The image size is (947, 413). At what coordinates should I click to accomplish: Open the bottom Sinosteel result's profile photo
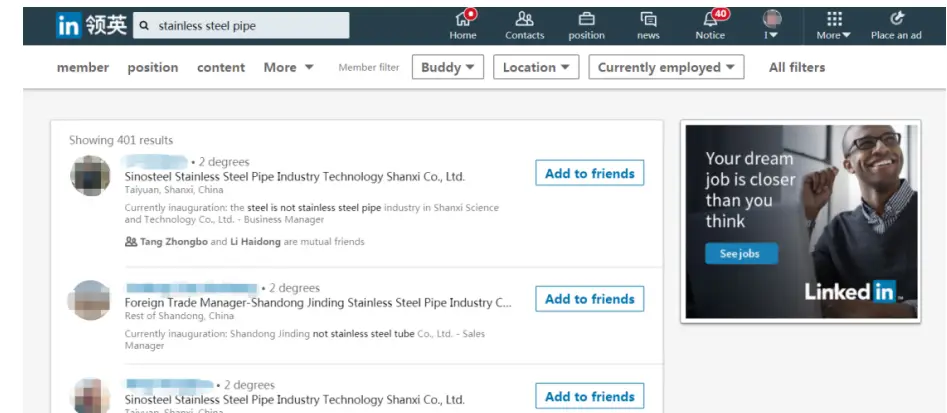coord(90,396)
